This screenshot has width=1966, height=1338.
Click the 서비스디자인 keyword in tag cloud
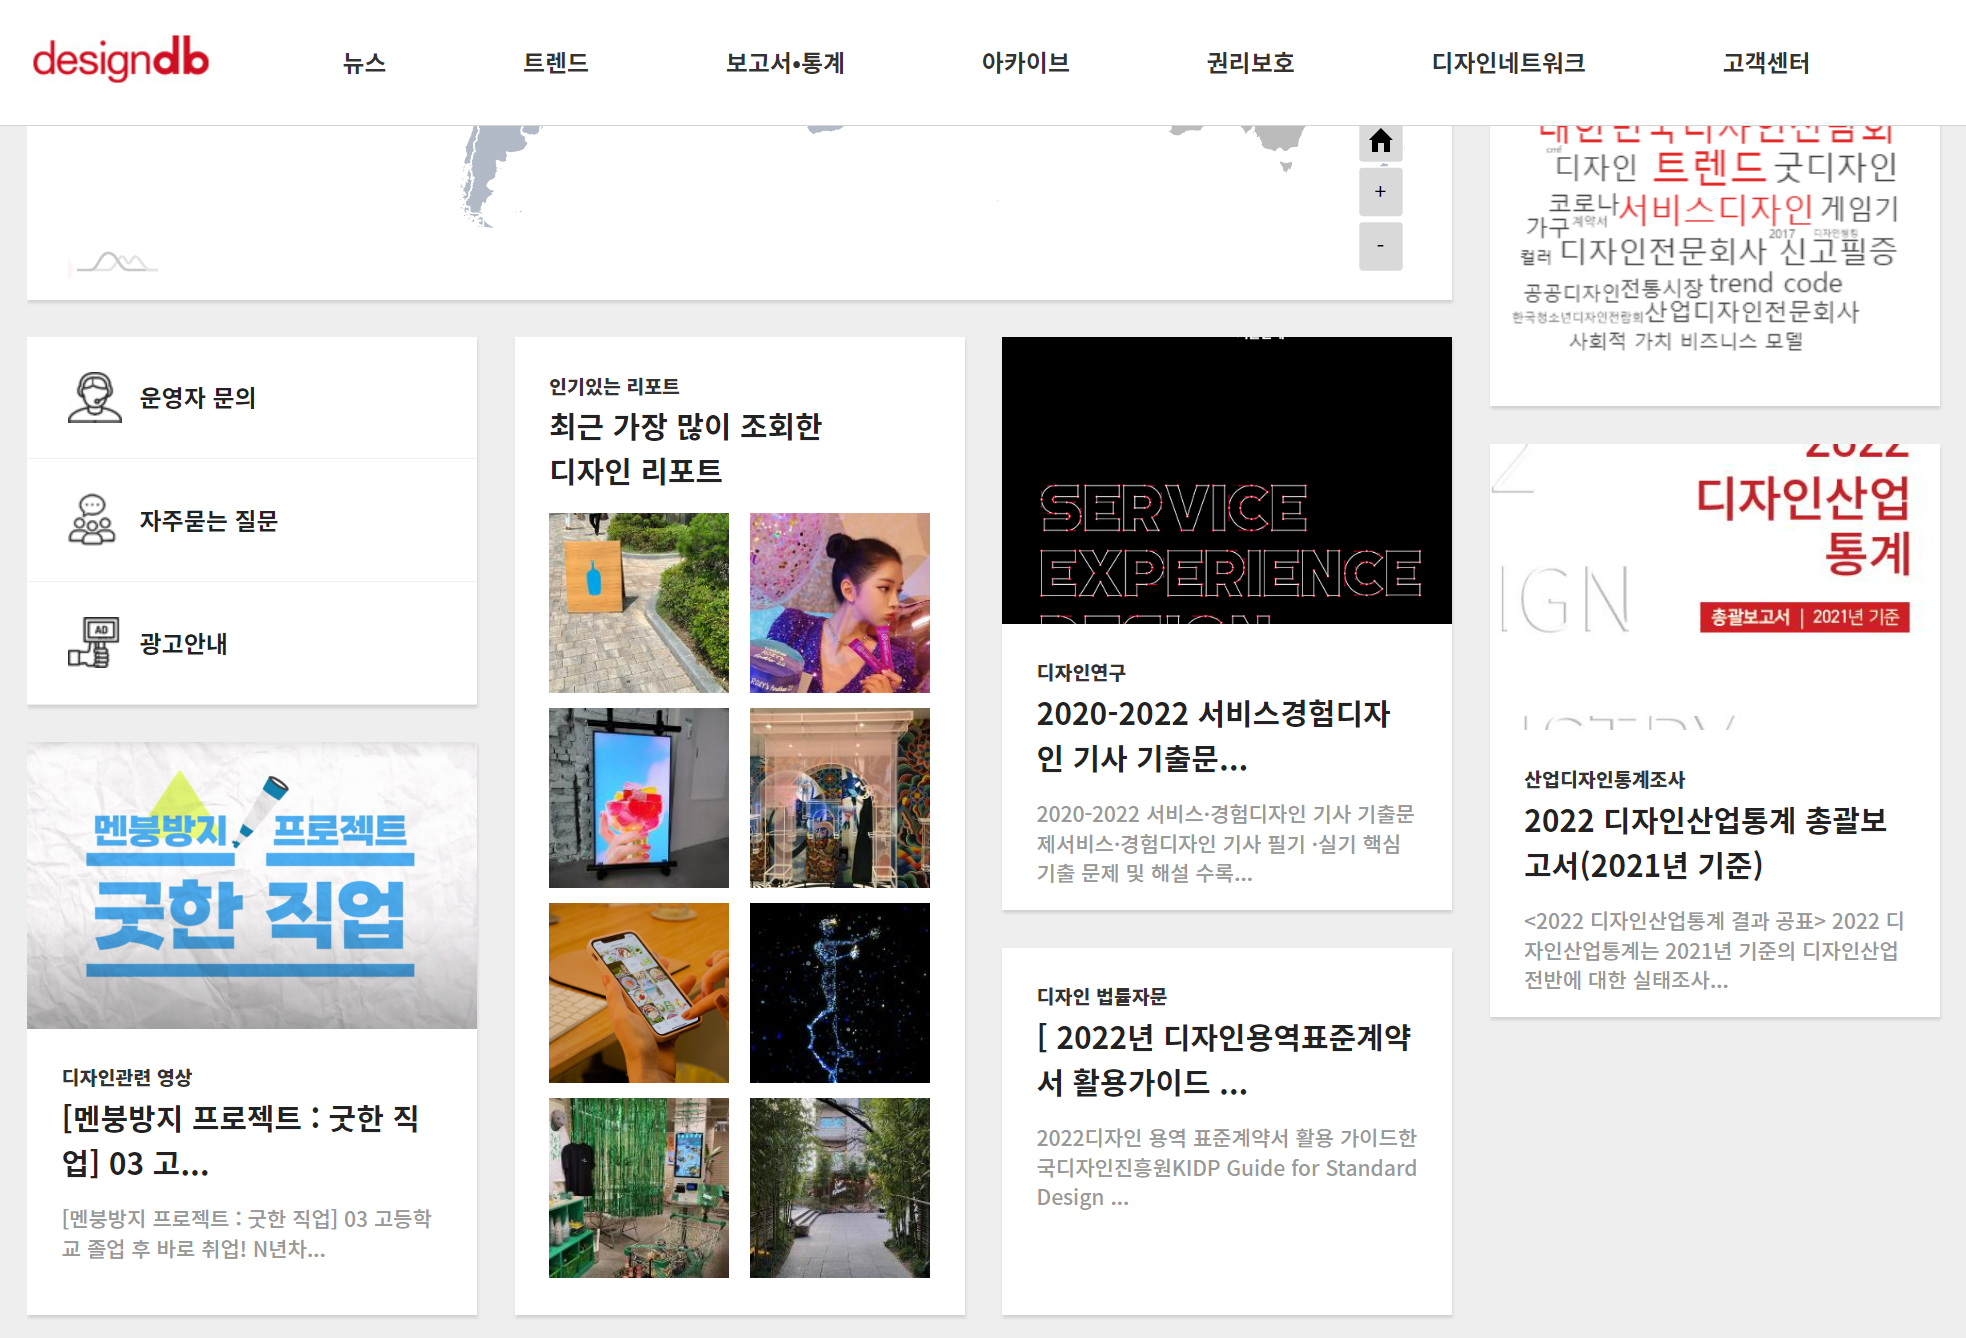pos(1715,209)
